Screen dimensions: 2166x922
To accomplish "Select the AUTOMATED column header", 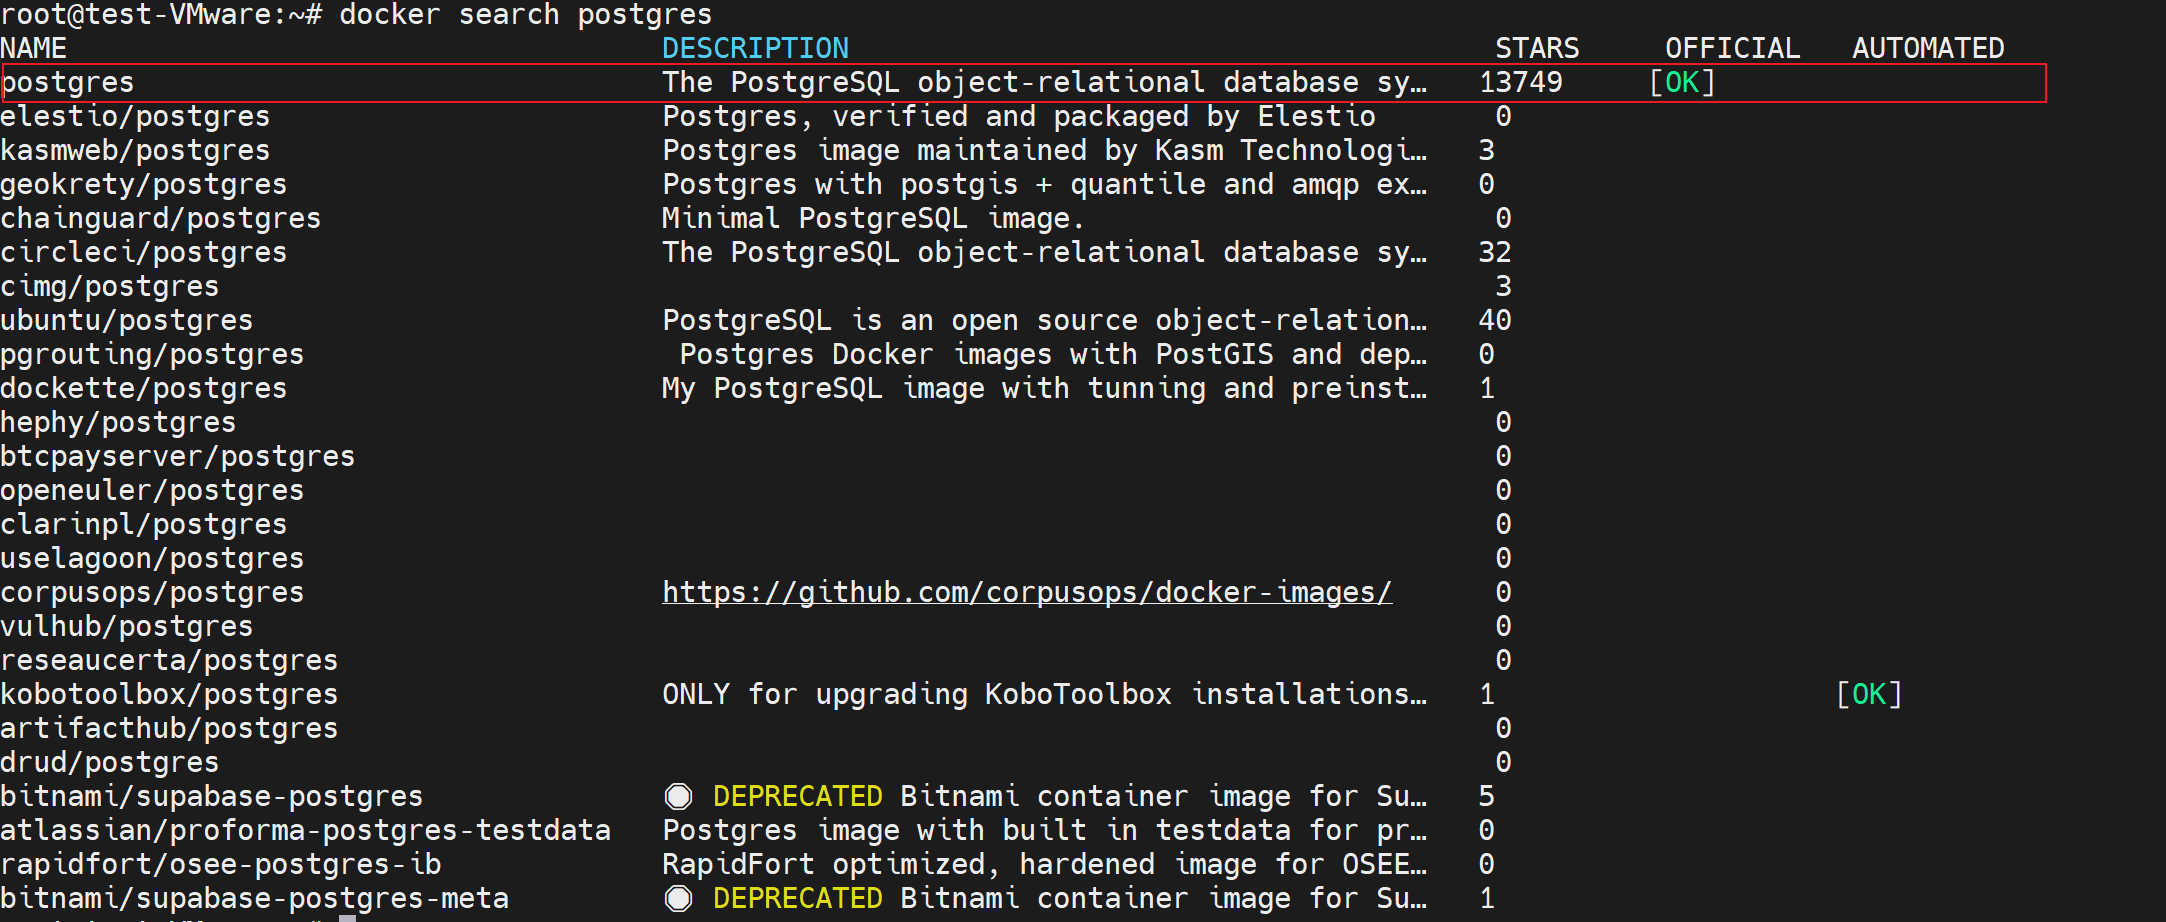I will tap(1928, 48).
